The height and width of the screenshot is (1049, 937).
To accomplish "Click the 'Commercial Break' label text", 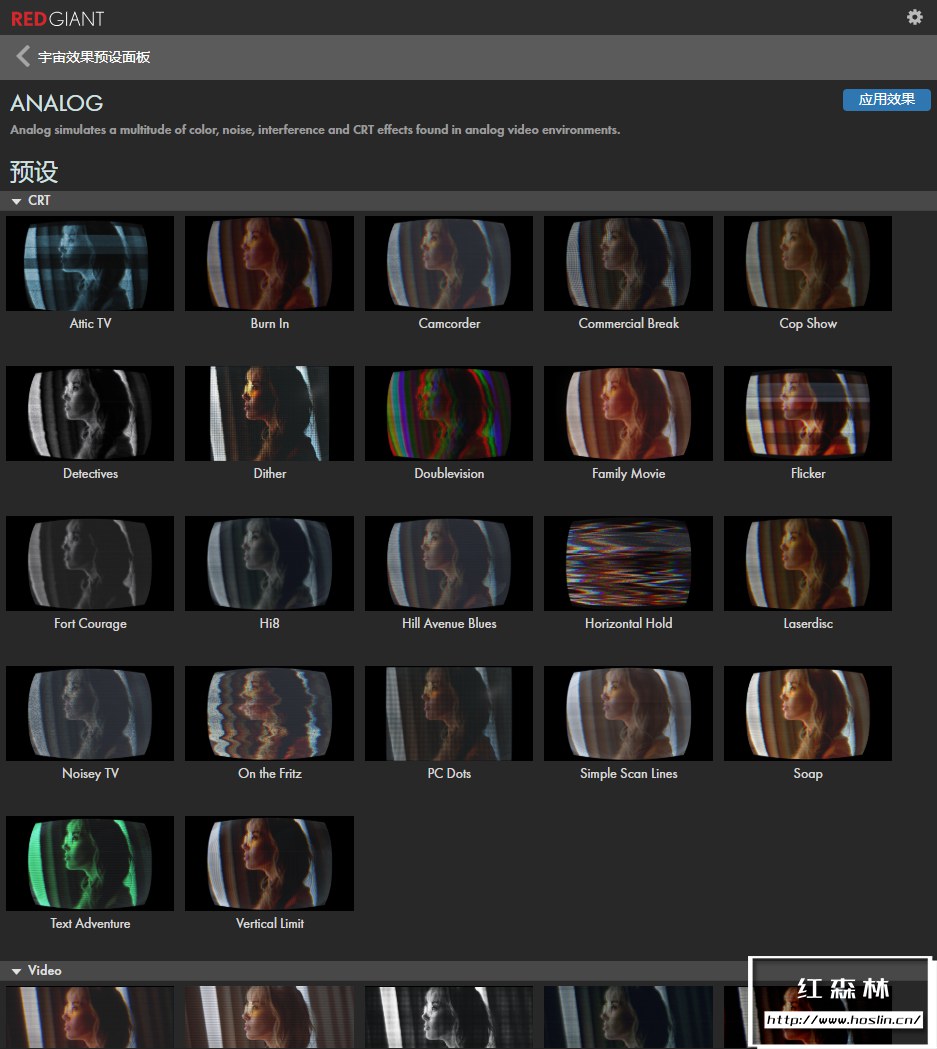I will [x=628, y=323].
